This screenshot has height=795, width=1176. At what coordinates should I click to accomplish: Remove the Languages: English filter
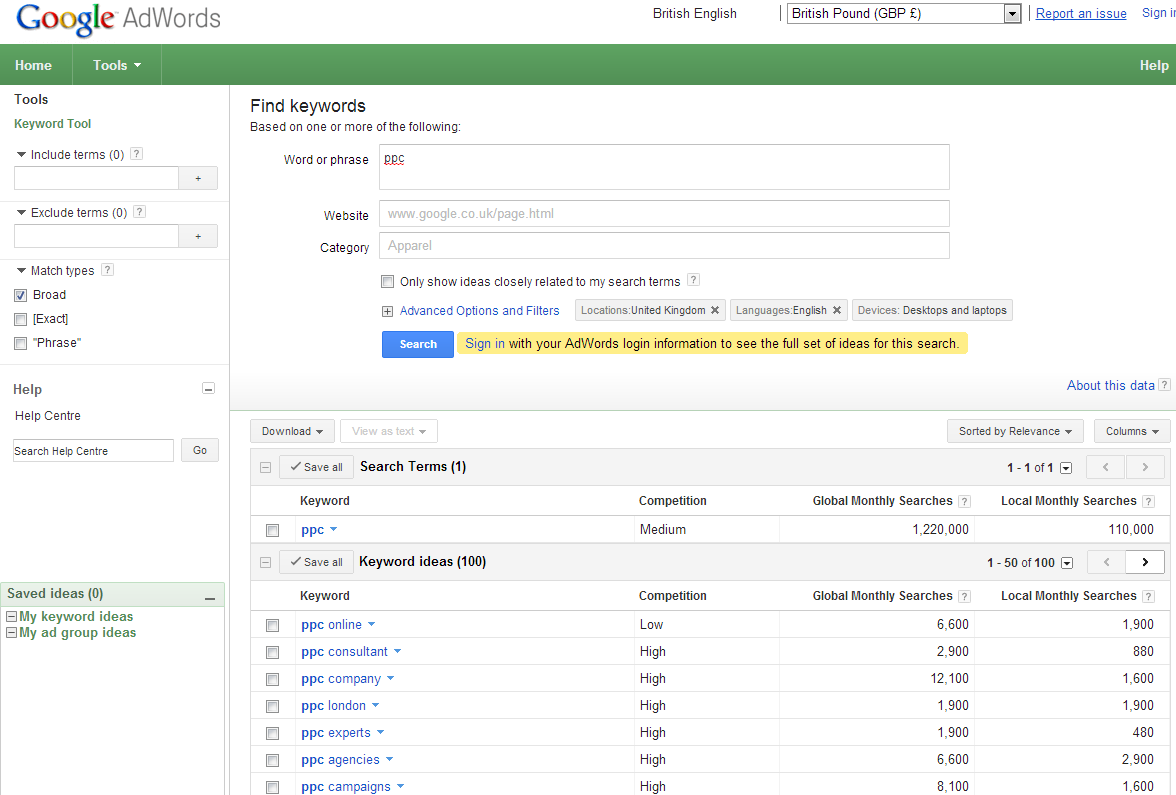836,310
